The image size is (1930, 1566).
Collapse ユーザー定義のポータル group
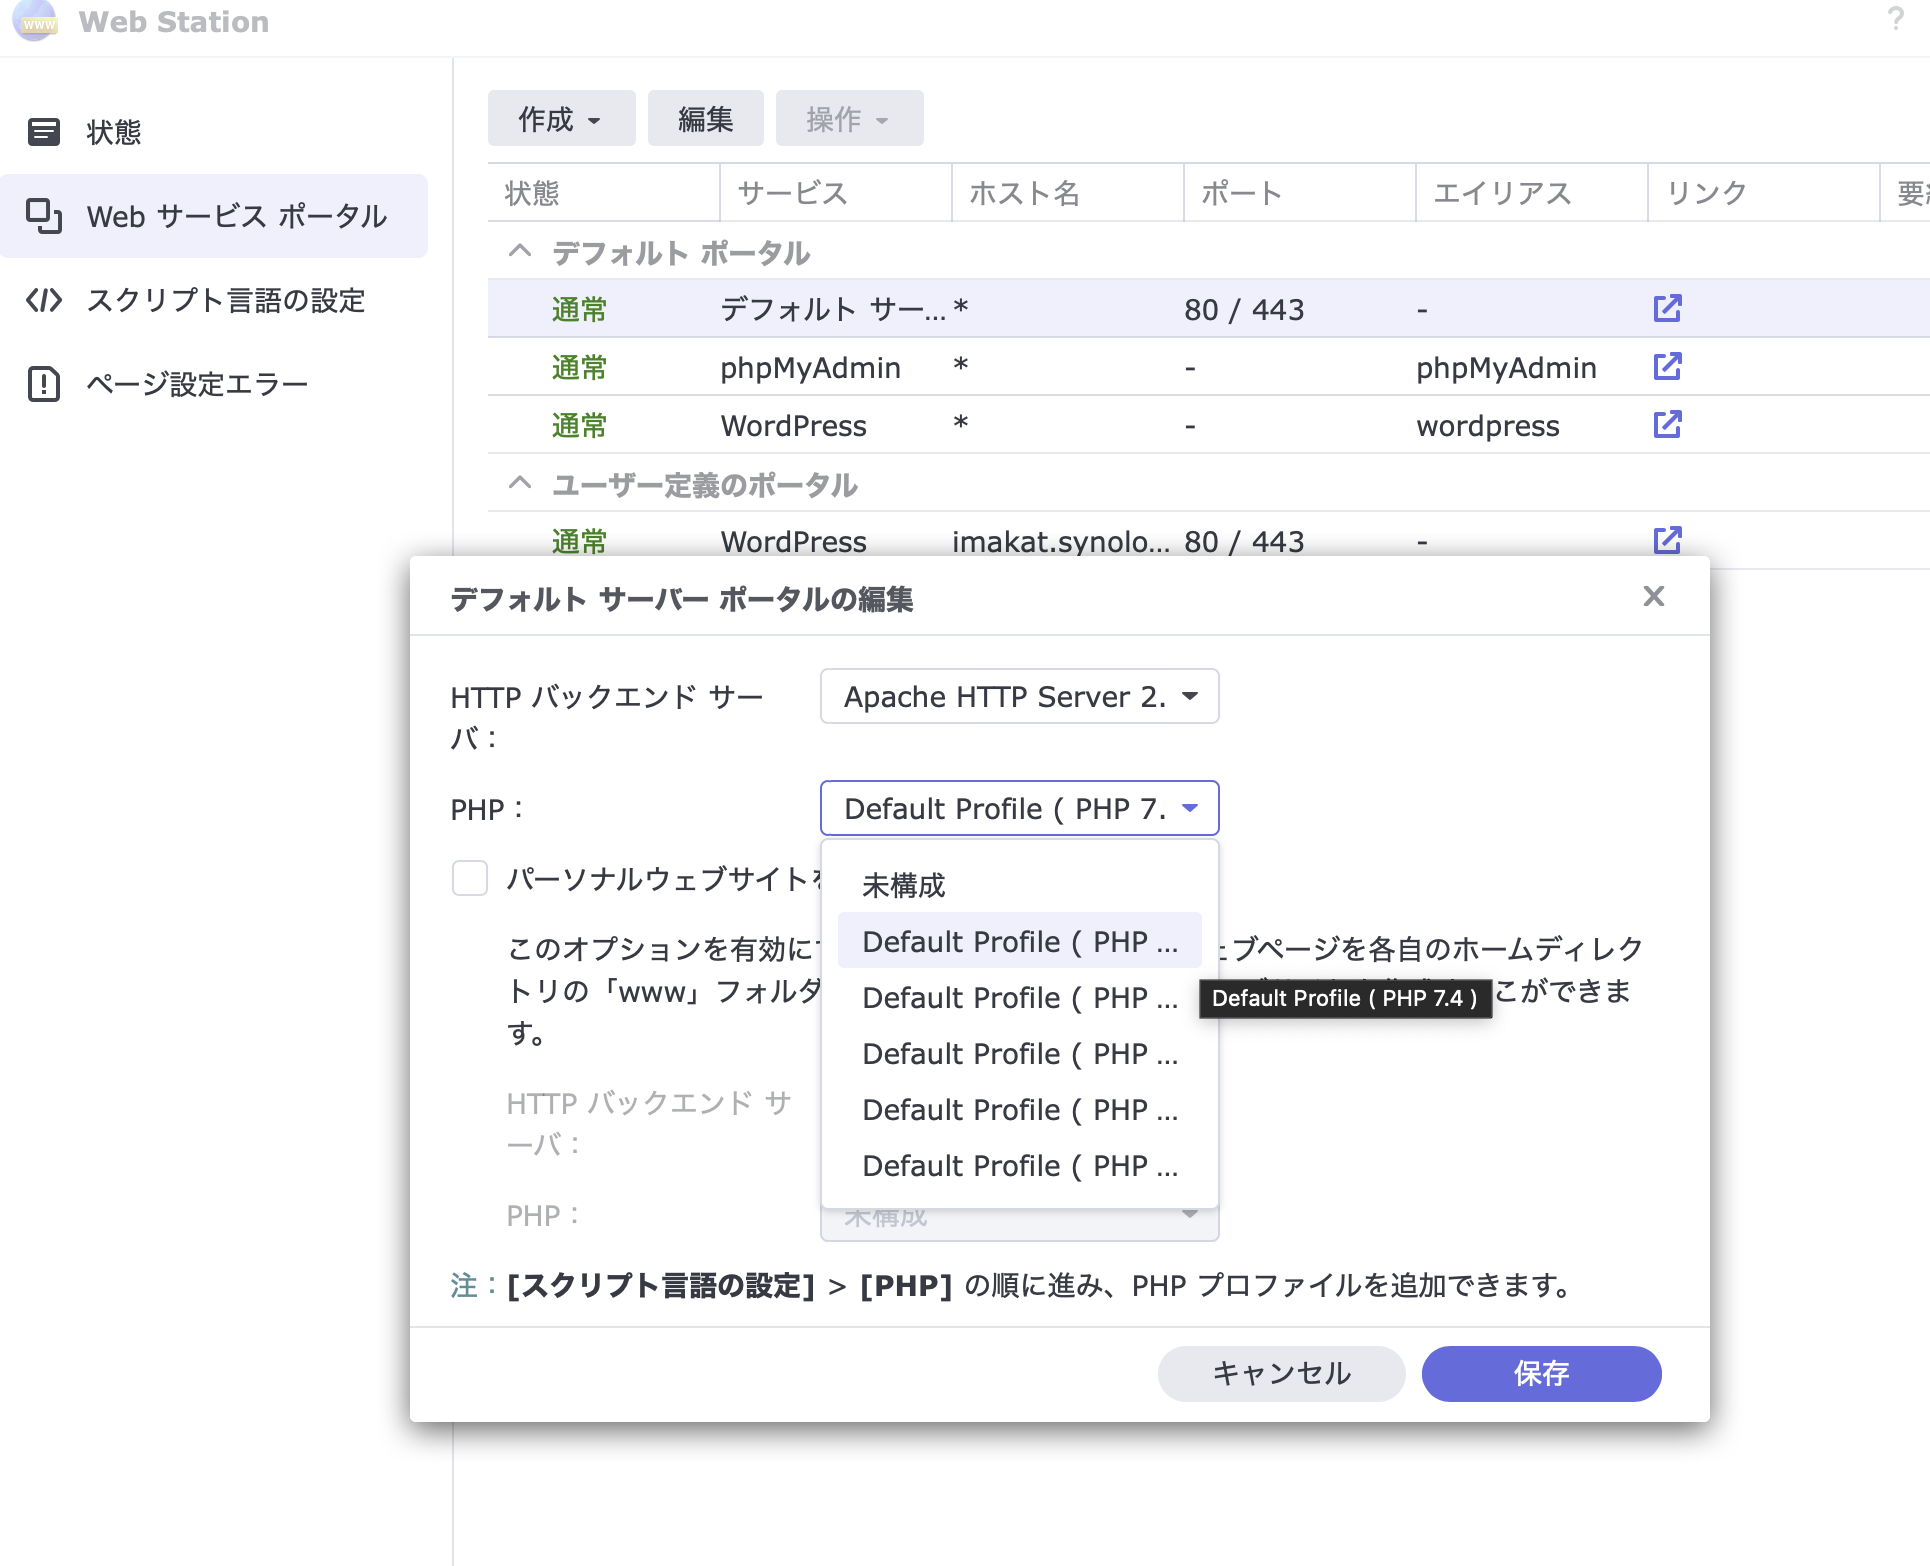[520, 483]
